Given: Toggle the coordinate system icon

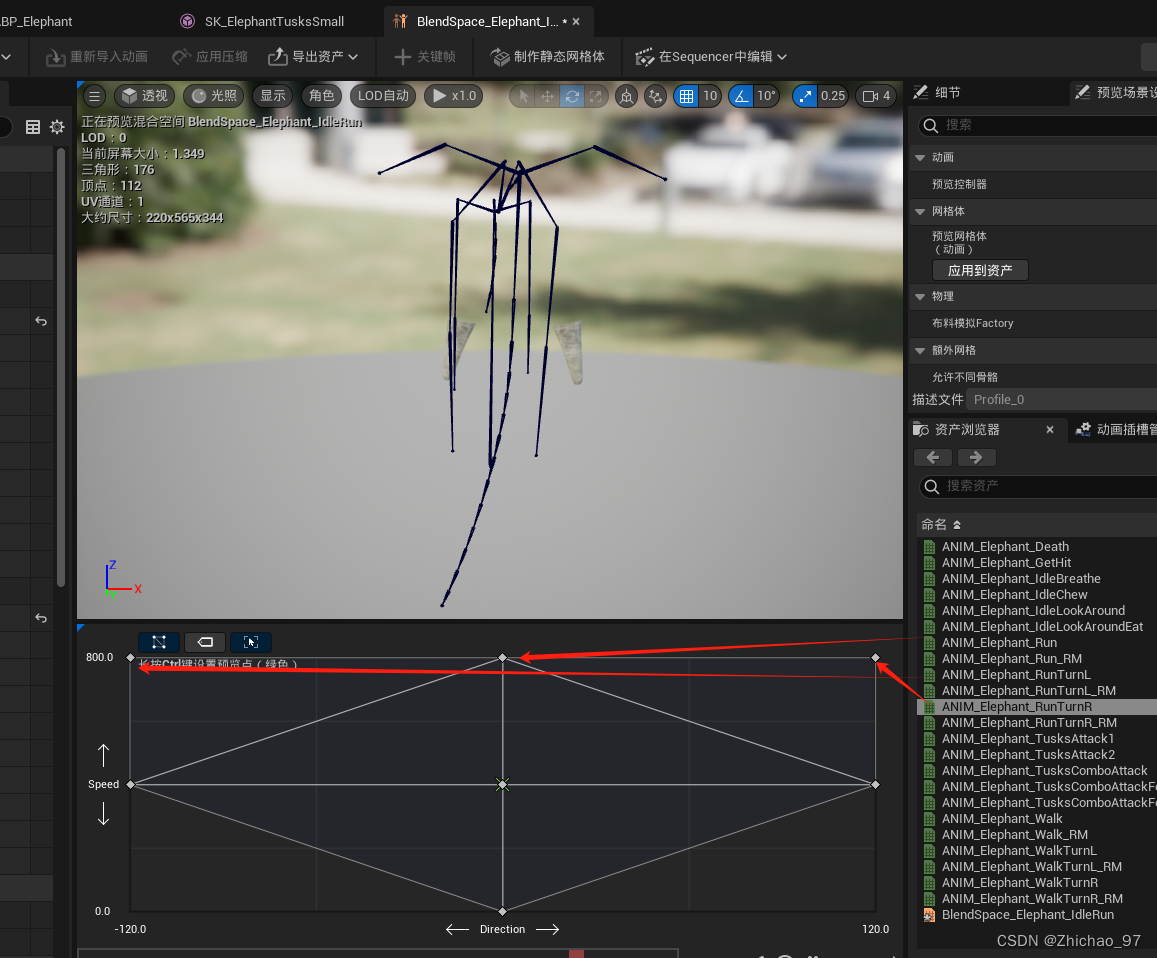Looking at the screenshot, I should click(626, 96).
